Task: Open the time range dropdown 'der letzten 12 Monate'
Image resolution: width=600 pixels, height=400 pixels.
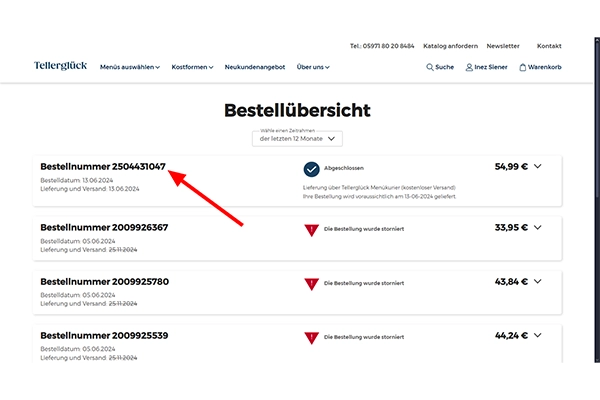Action: pos(300,139)
